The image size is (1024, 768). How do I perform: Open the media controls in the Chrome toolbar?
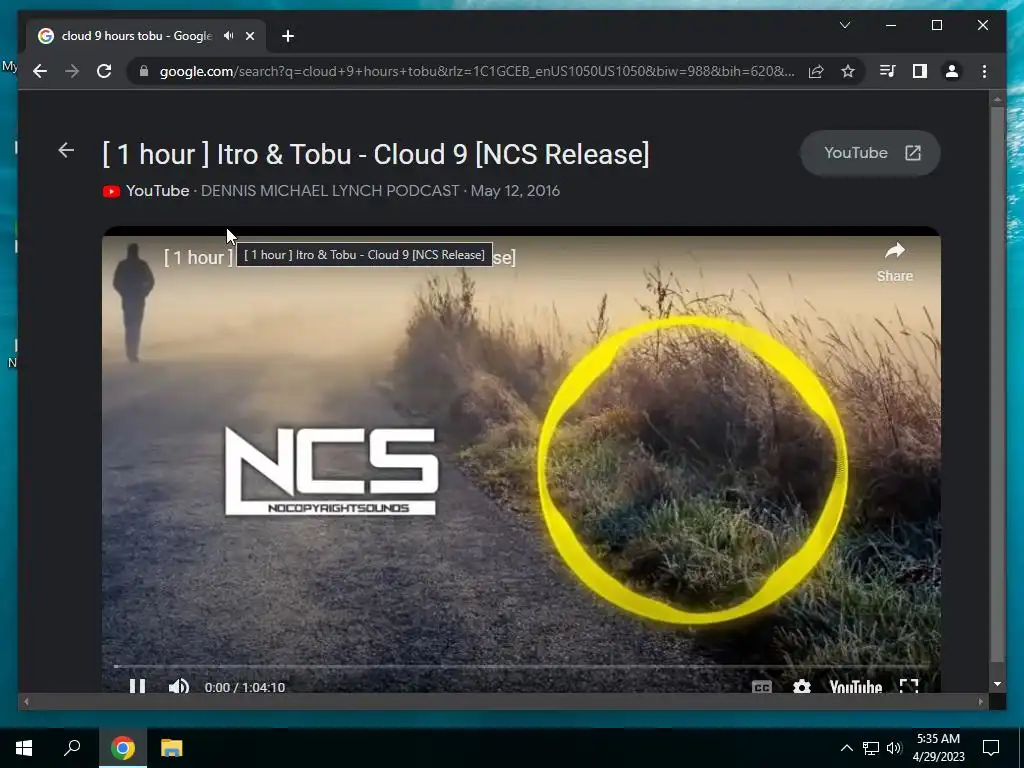(888, 71)
